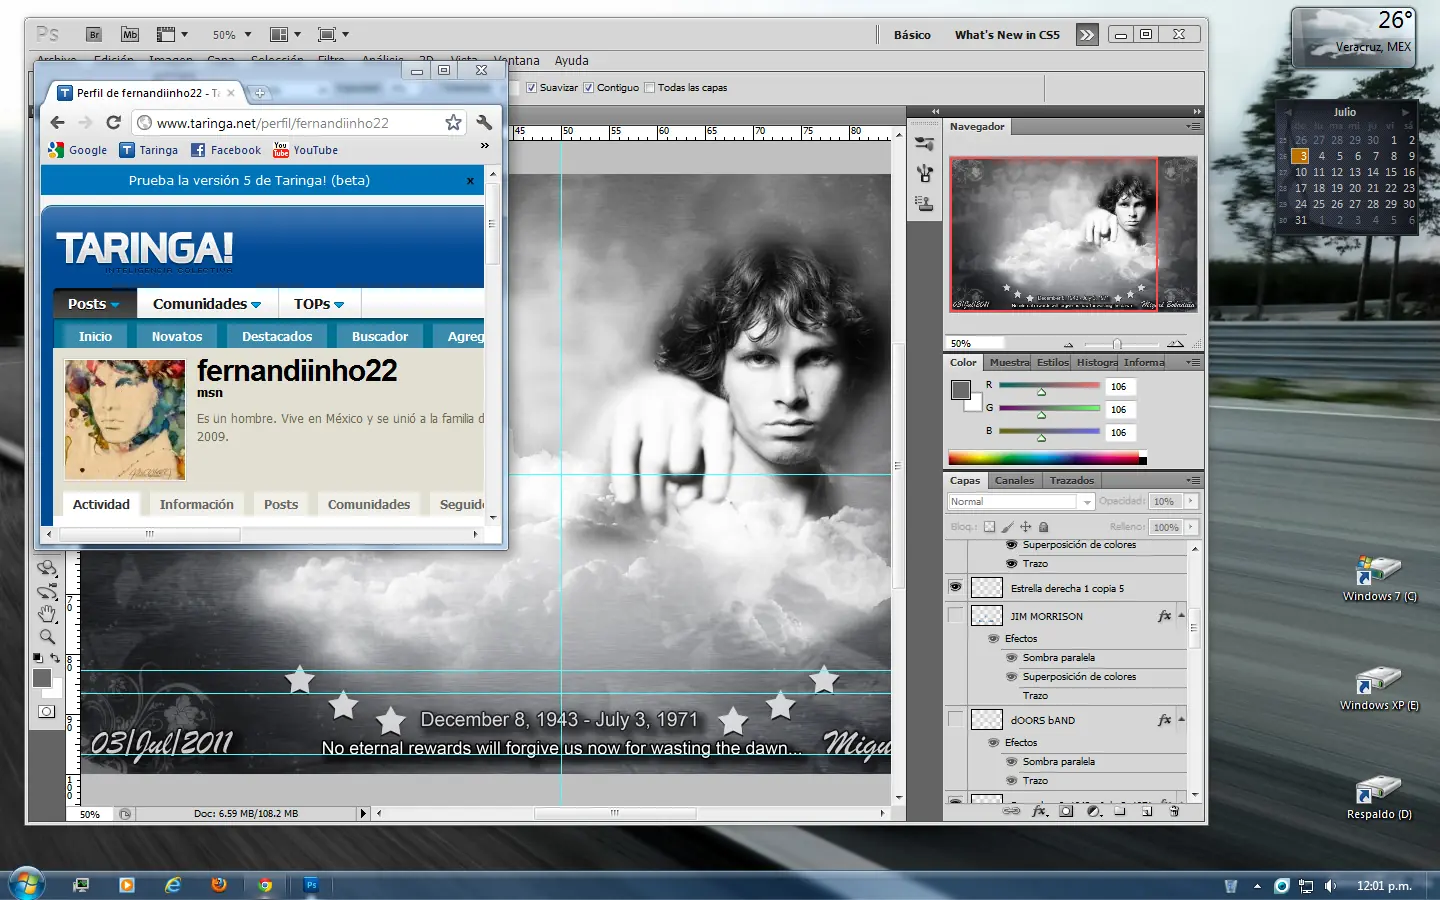The height and width of the screenshot is (900, 1440).
Task: Switch to the Canales tab
Action: [1014, 481]
